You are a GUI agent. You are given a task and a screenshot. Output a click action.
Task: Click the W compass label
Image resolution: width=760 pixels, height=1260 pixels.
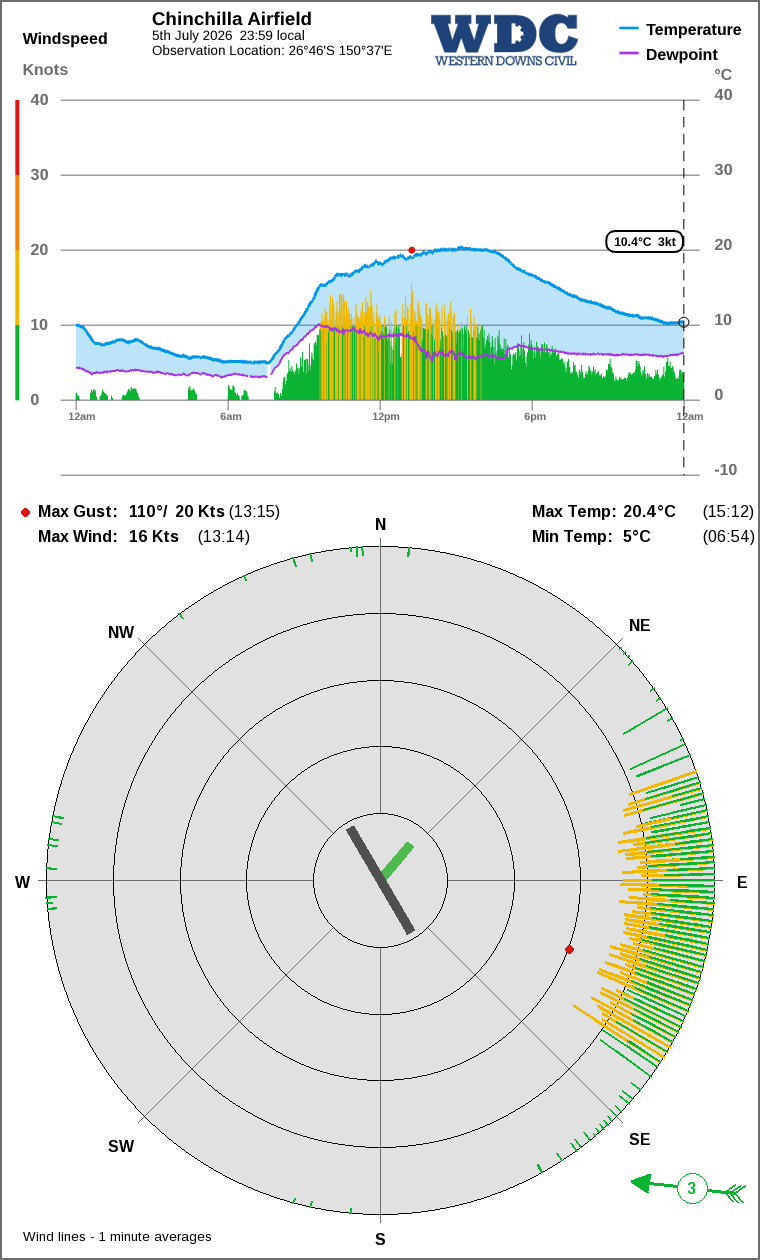click(22, 882)
